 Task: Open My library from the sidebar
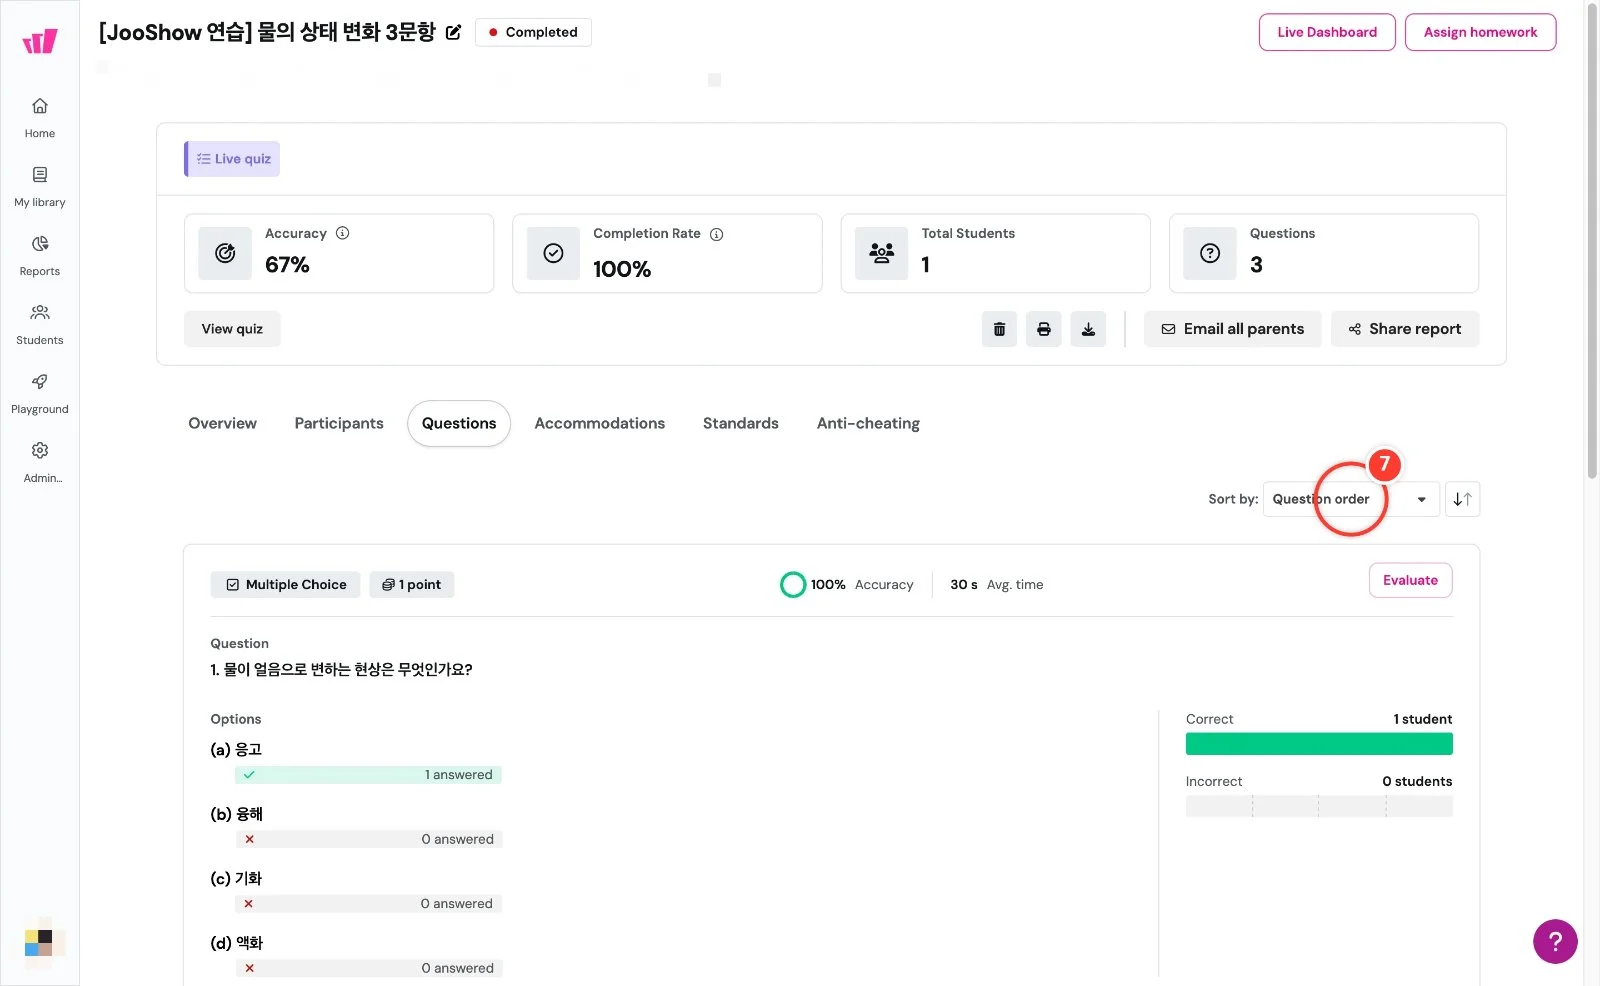(x=40, y=187)
